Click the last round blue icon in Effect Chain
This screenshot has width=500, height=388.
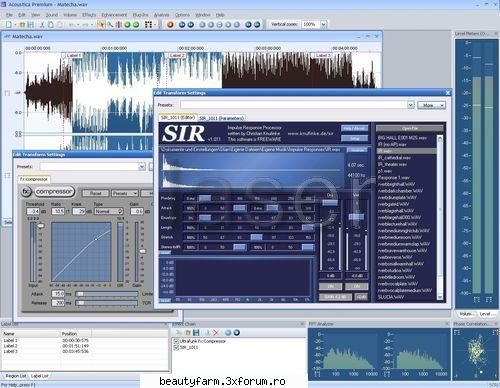(237, 332)
